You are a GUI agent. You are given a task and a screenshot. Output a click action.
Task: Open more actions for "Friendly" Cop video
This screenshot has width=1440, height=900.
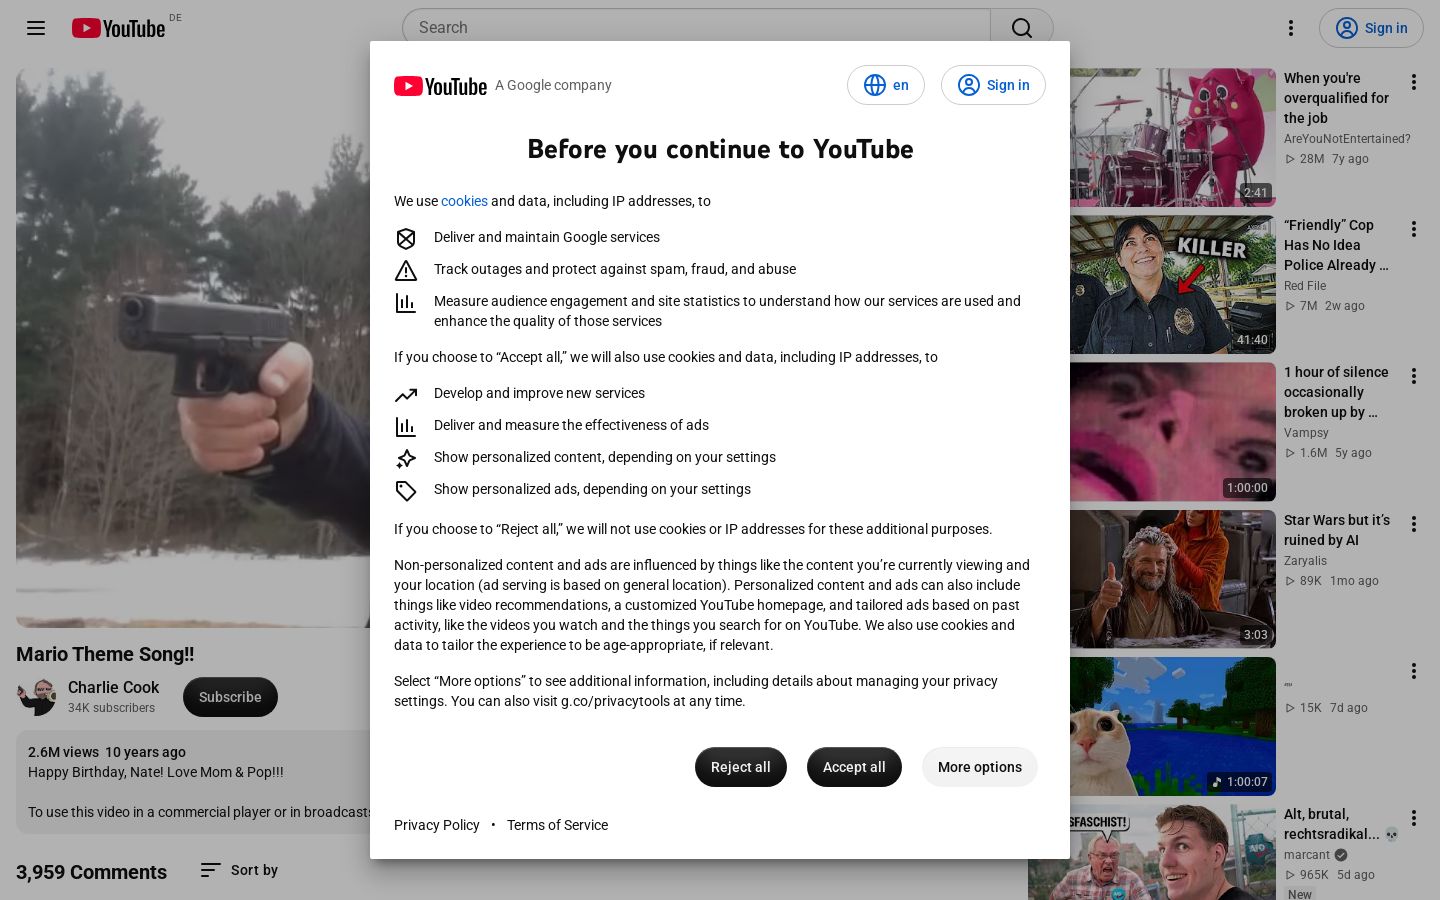(x=1414, y=229)
